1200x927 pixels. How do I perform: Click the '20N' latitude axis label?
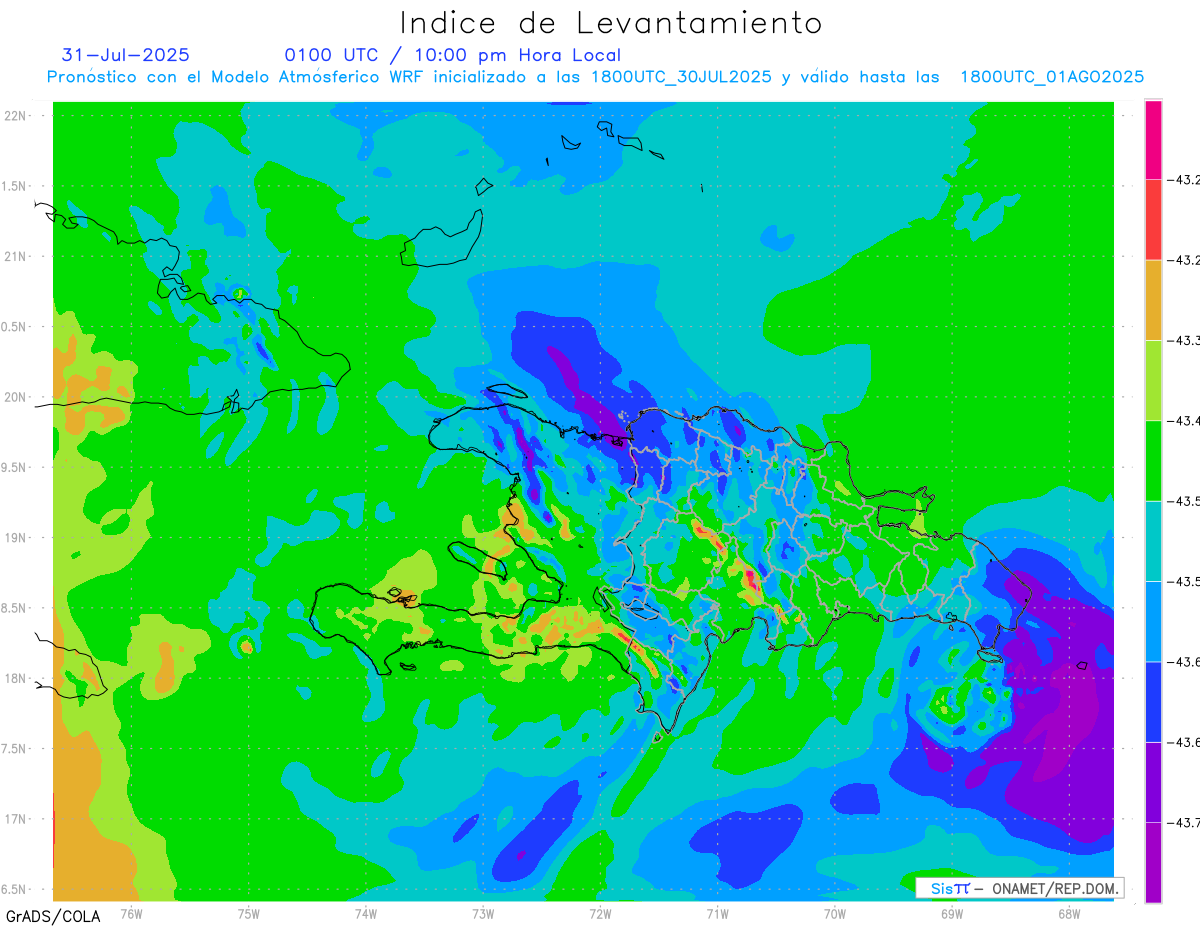(17, 397)
